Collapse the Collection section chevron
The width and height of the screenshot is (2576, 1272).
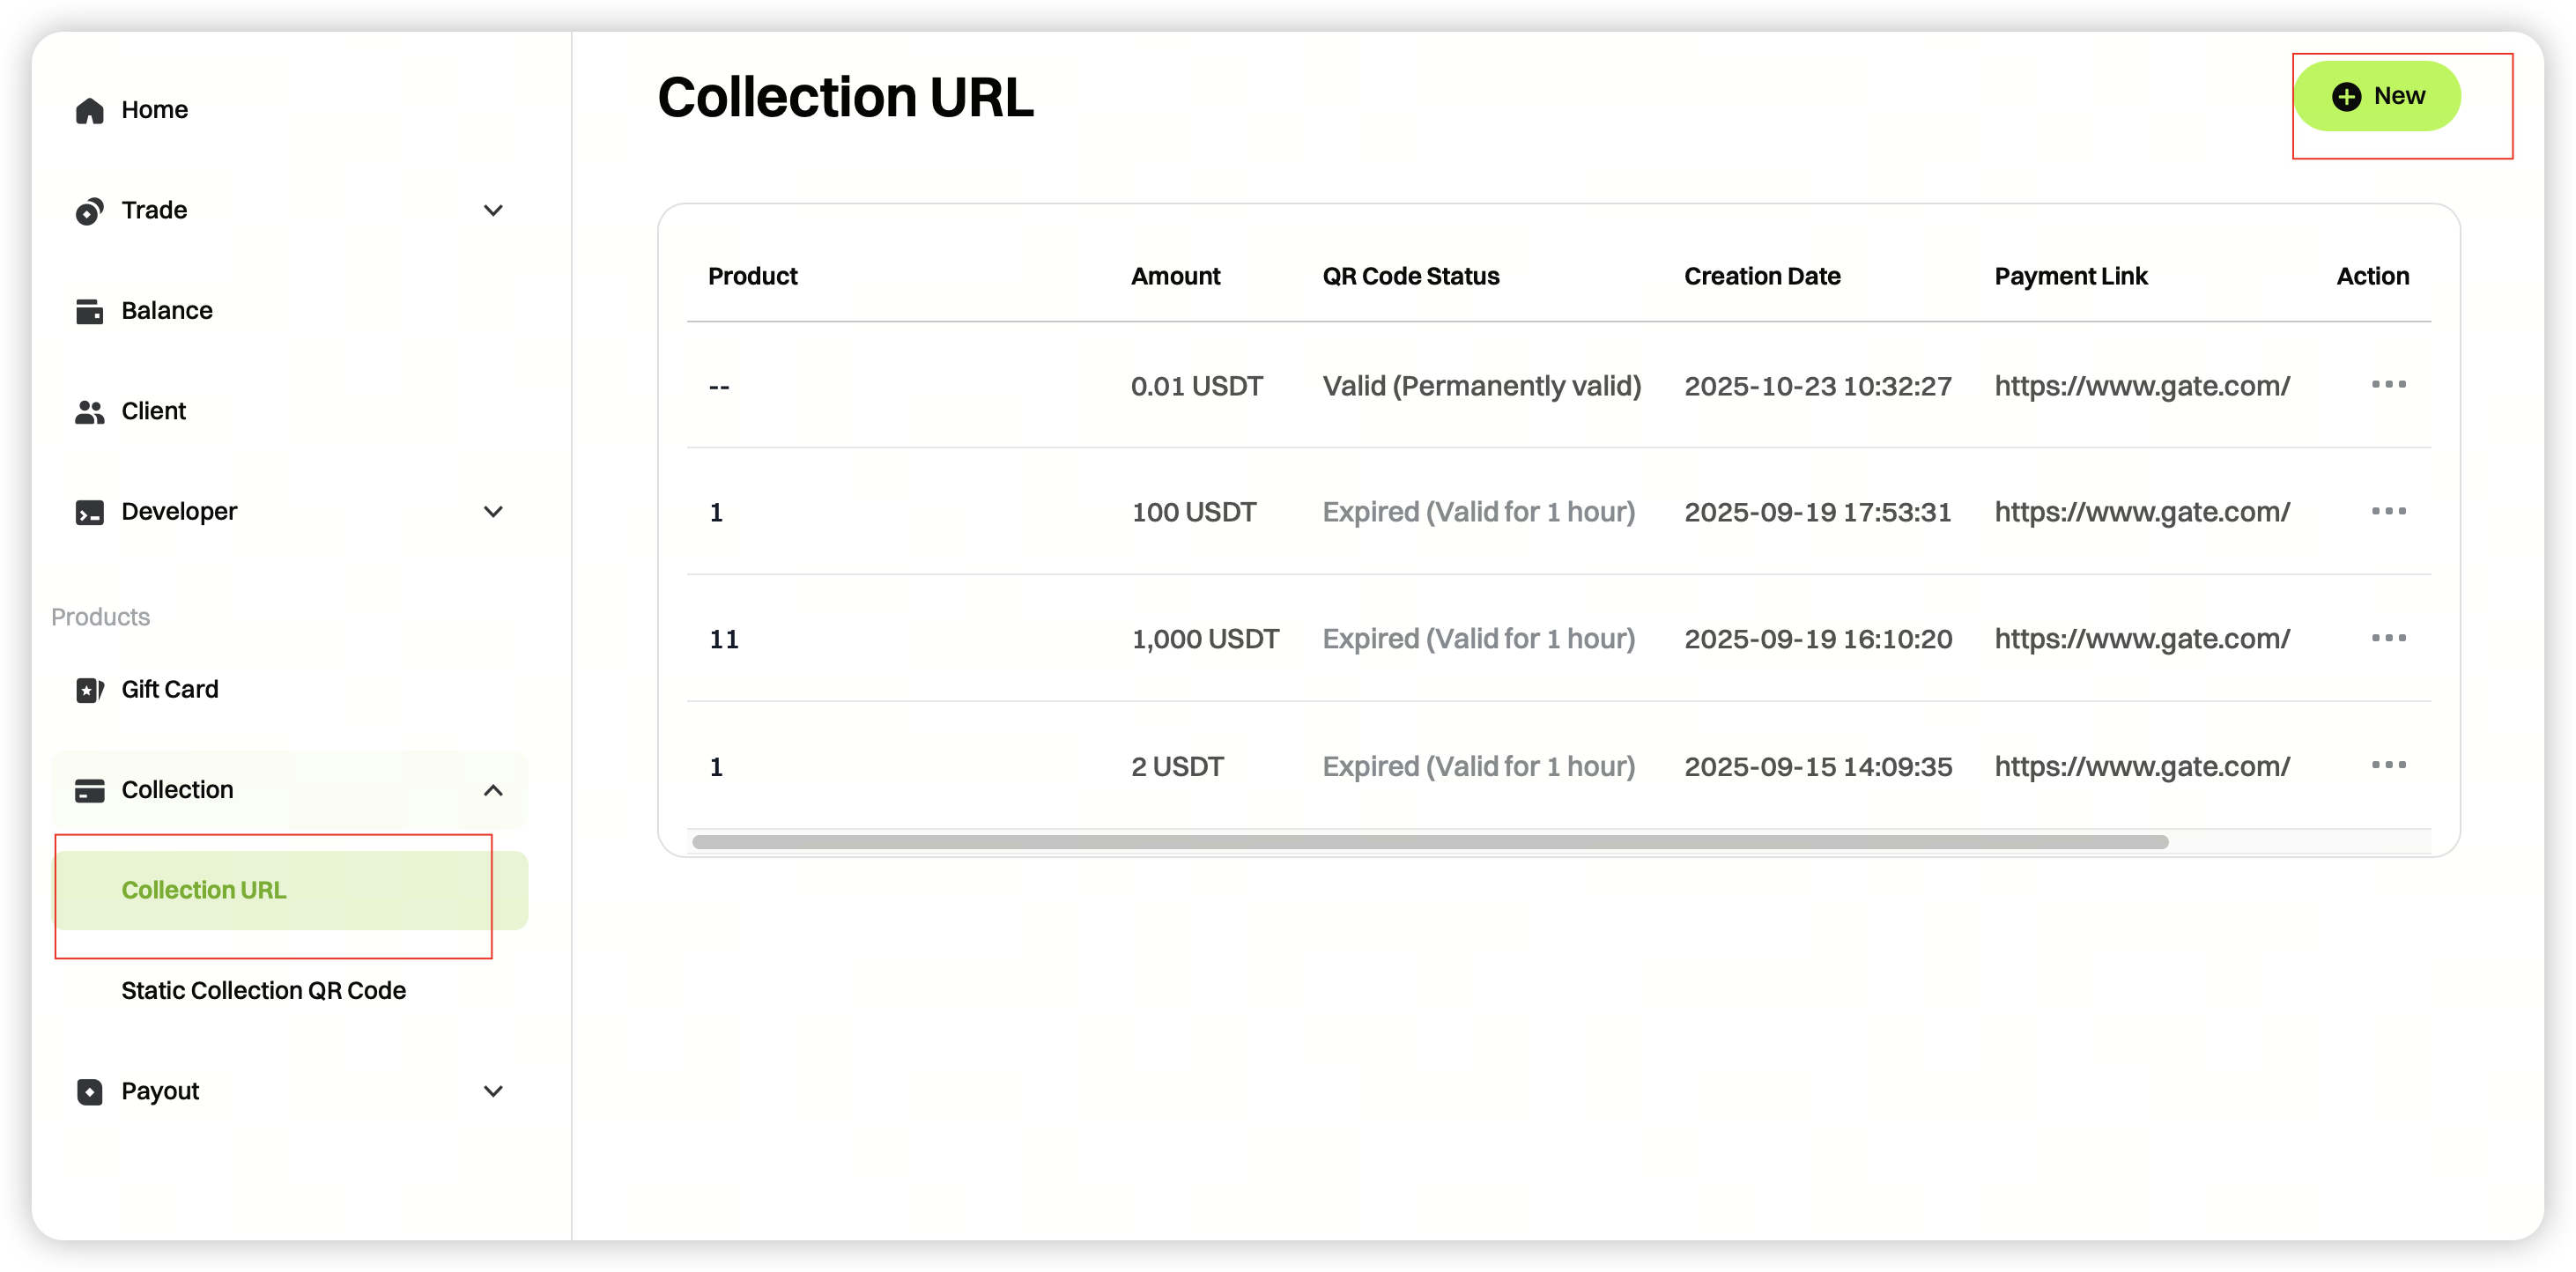tap(493, 791)
